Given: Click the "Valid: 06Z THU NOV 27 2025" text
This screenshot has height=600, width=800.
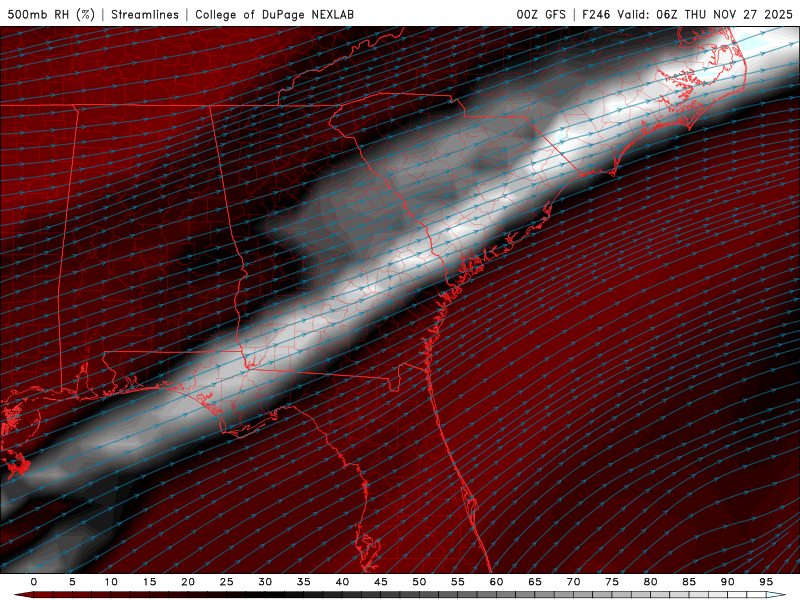Looking at the screenshot, I should [x=706, y=14].
